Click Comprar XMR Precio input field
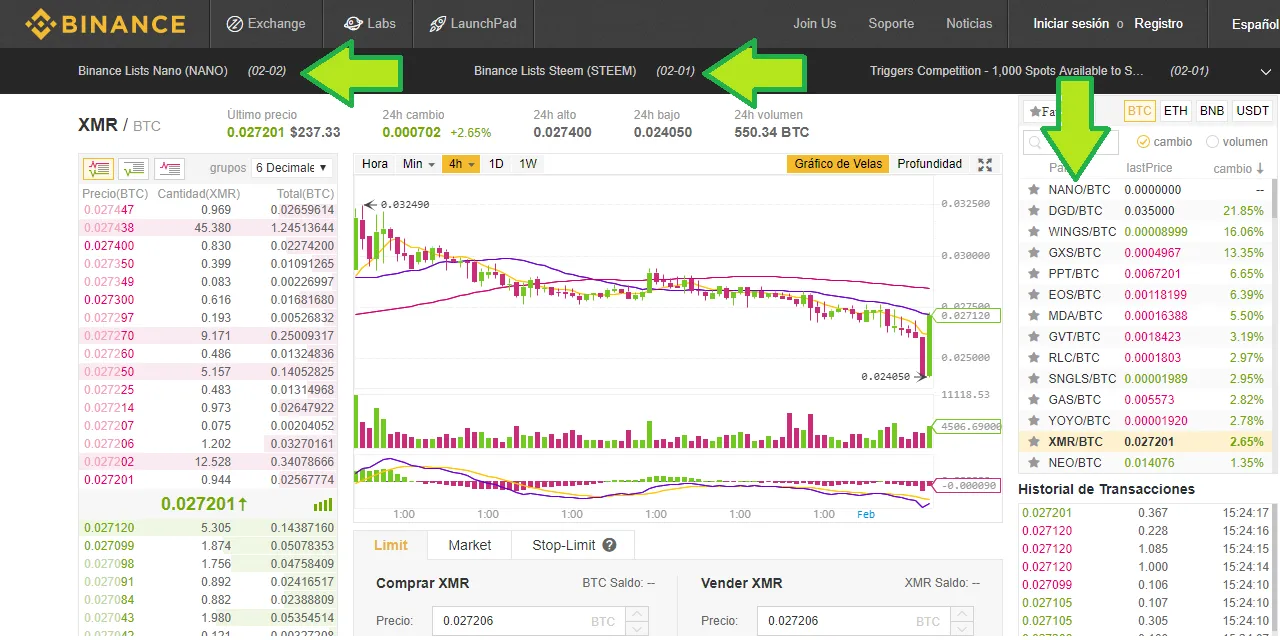Image resolution: width=1280 pixels, height=640 pixels. coord(540,621)
